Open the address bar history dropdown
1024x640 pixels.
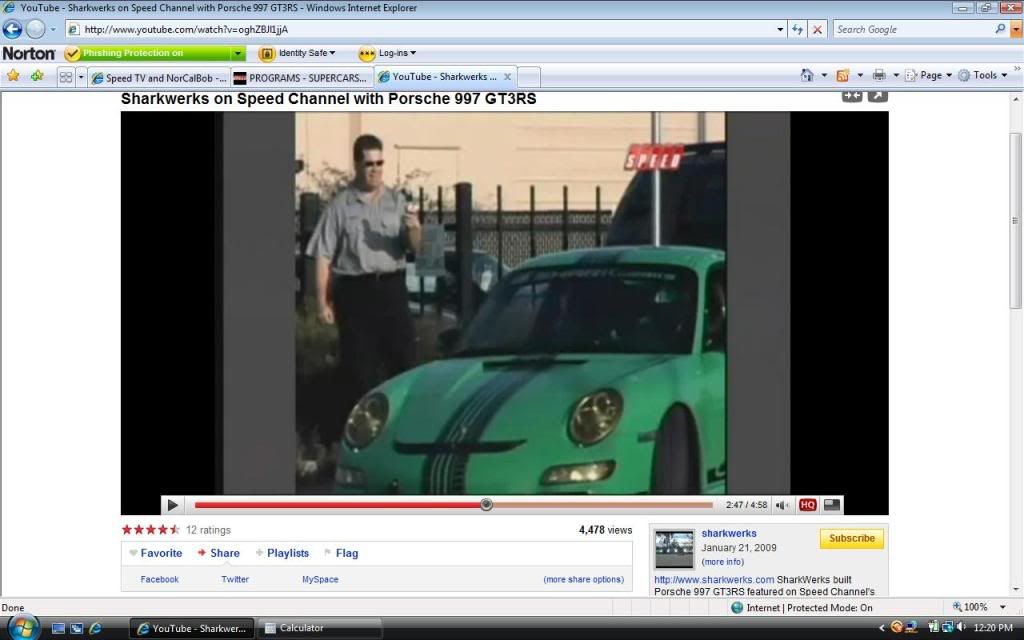[780, 29]
